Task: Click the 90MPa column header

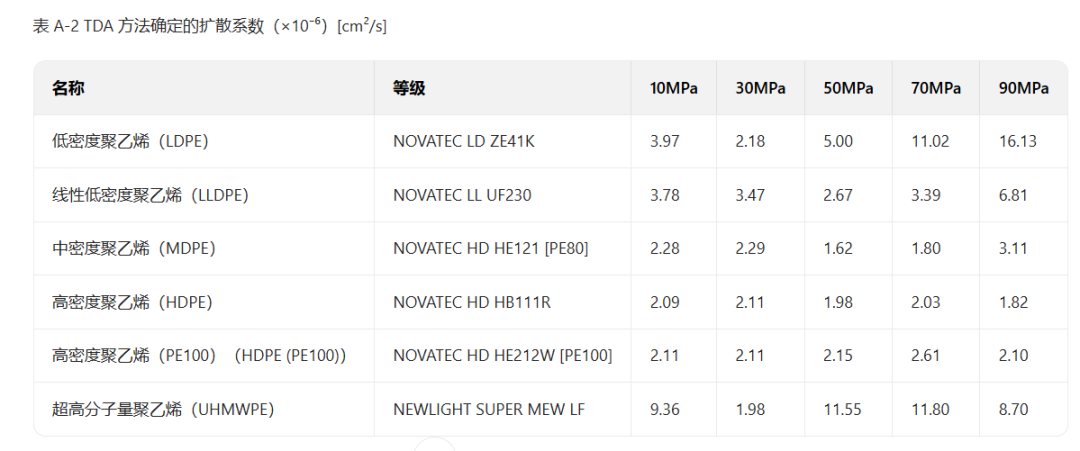Action: click(x=1024, y=88)
